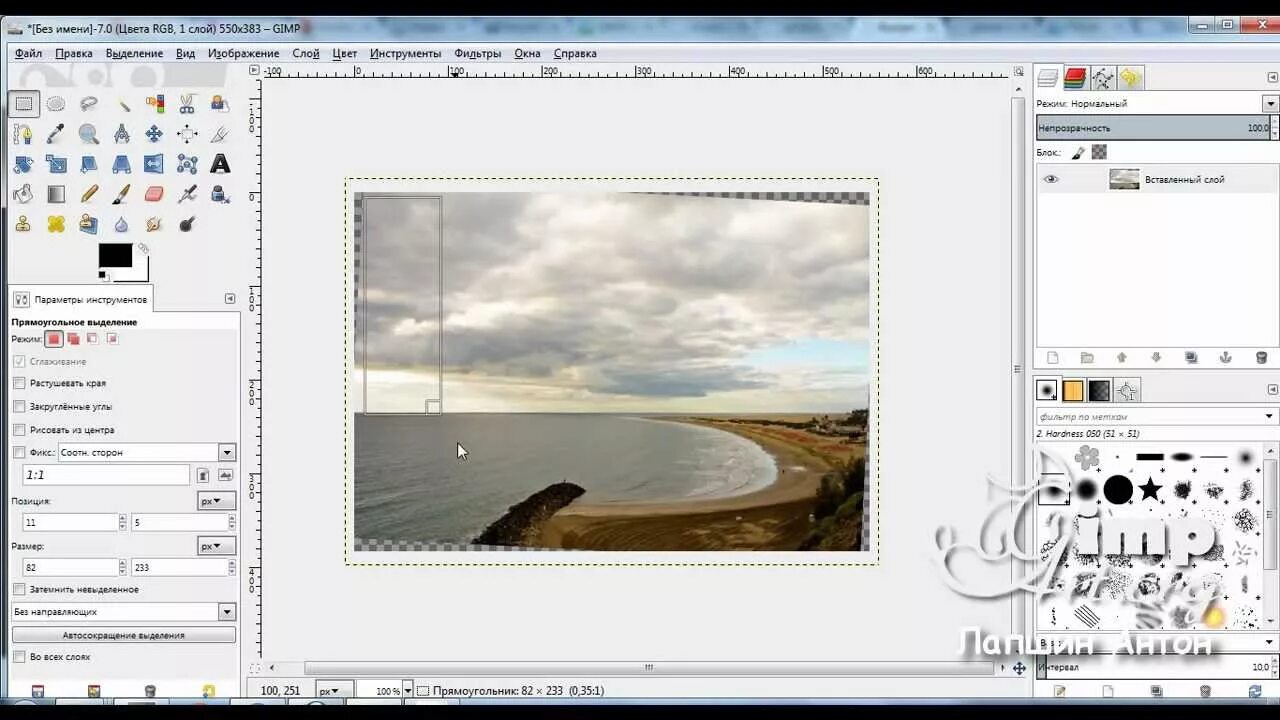Select the Cage Transform tool
Screen dimensions: 1280x720
point(187,164)
